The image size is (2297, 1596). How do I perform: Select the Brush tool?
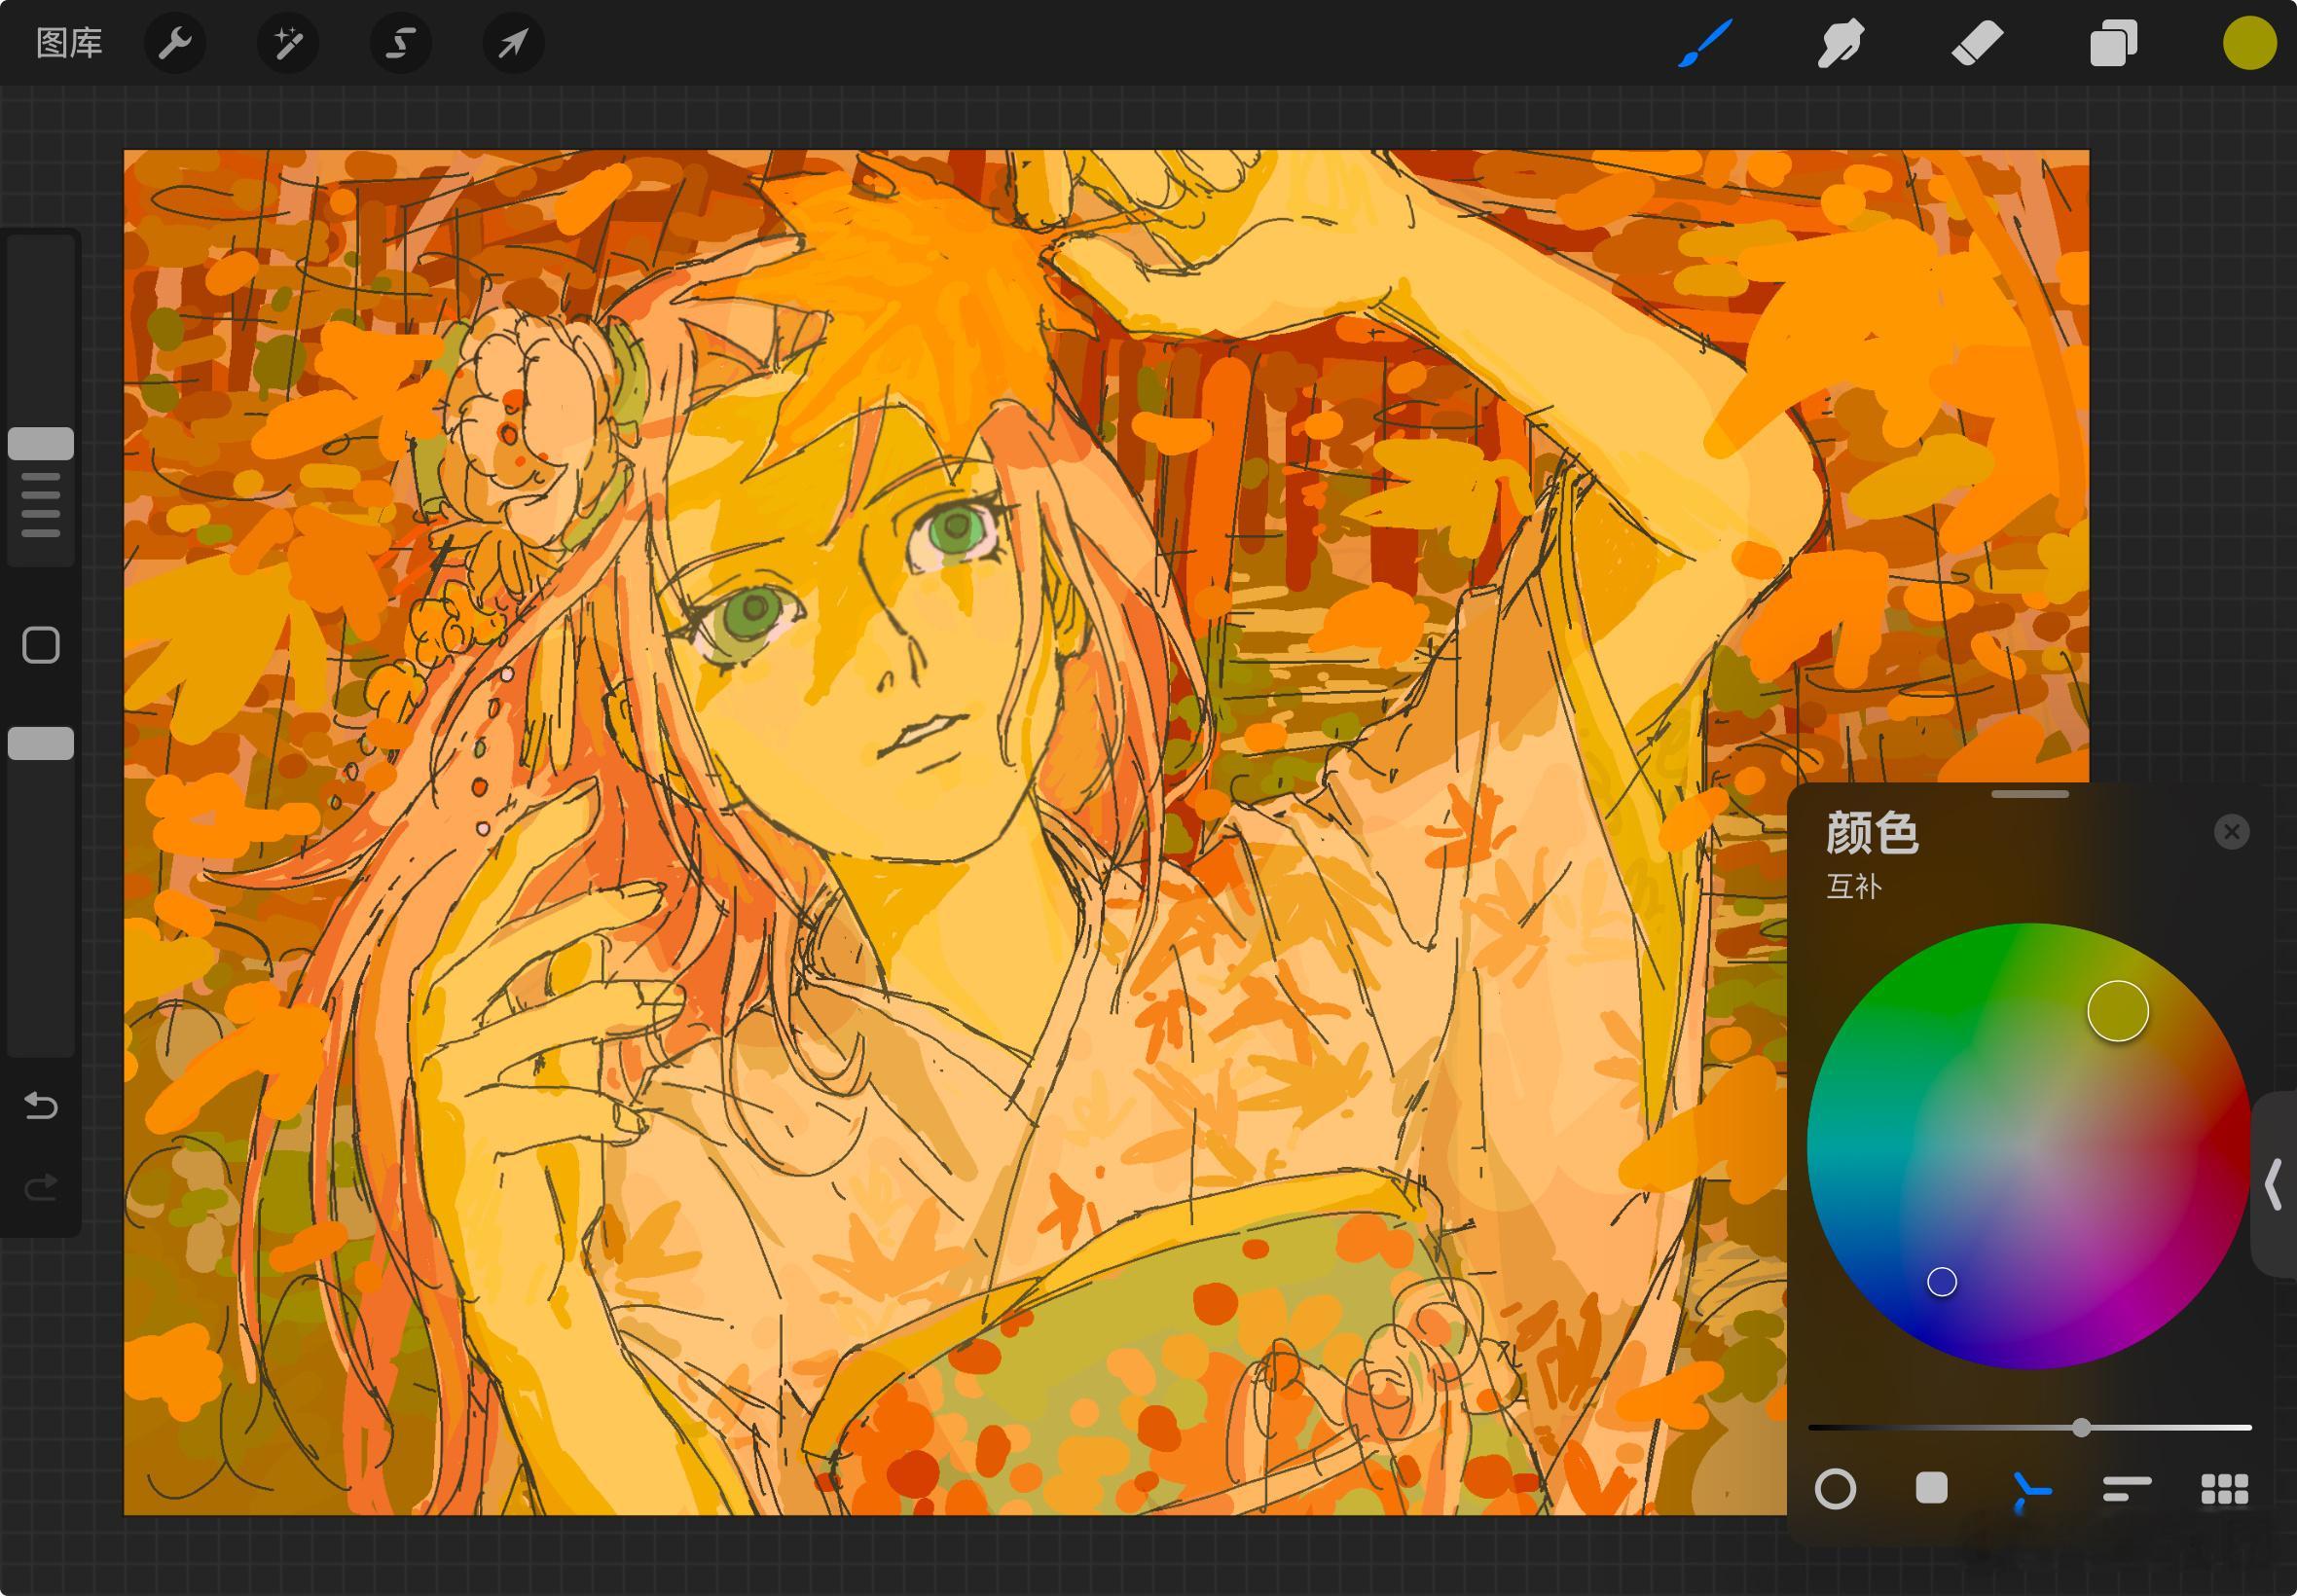click(x=1705, y=43)
